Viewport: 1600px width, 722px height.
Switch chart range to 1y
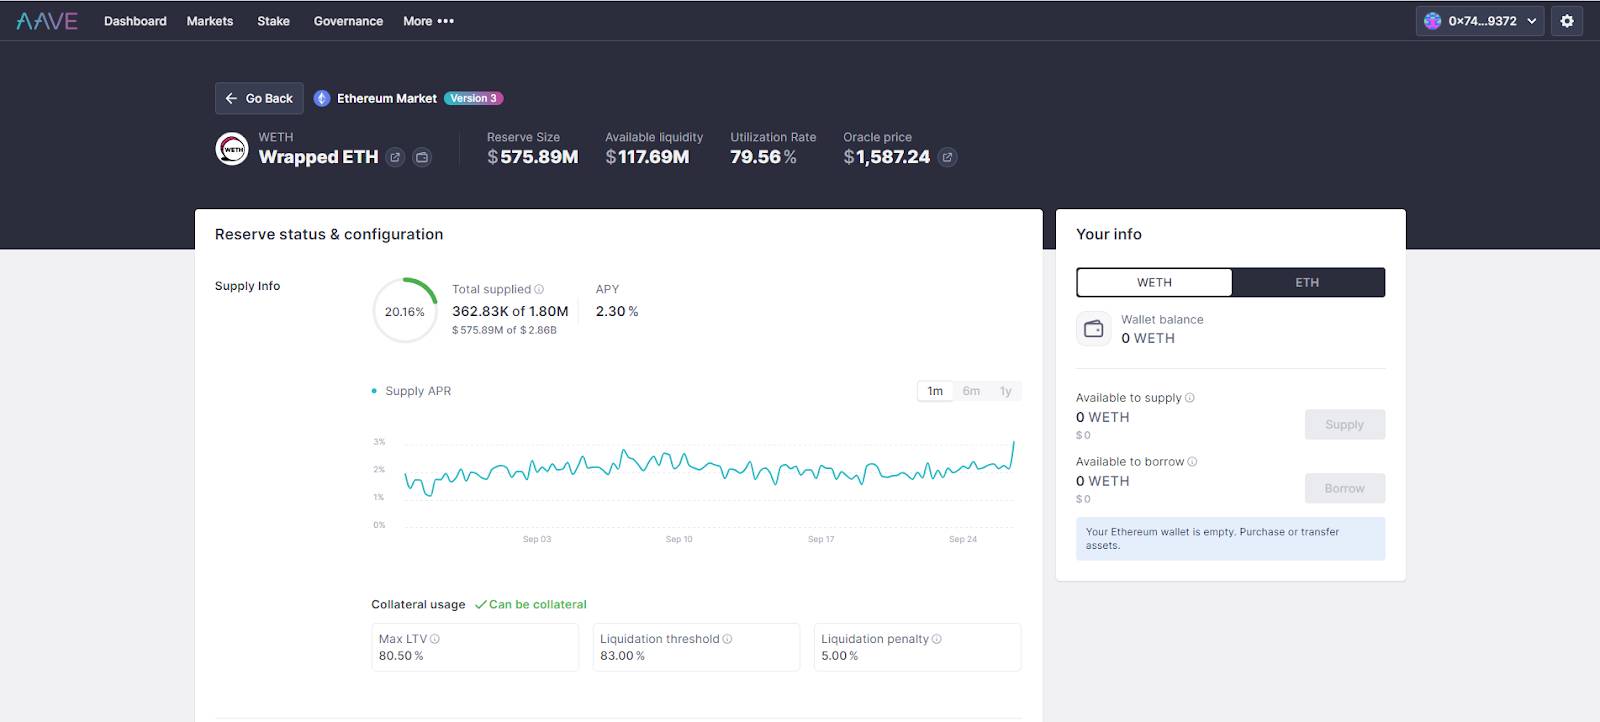tap(1006, 391)
